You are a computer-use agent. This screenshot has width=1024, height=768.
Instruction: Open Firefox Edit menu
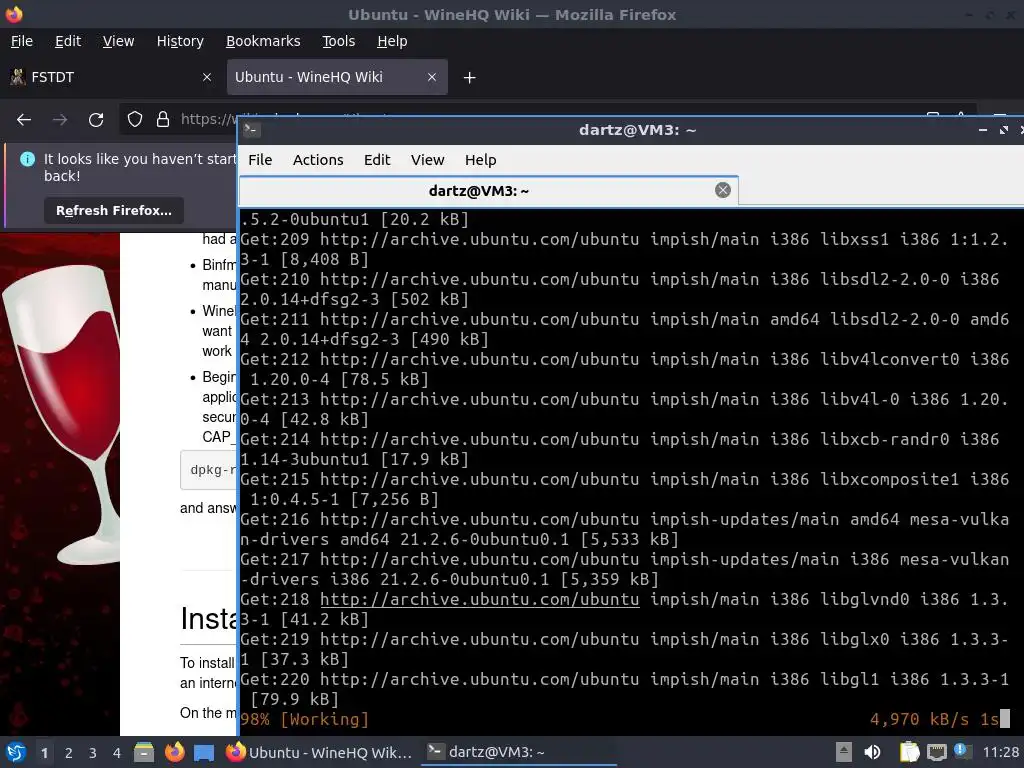pos(68,41)
